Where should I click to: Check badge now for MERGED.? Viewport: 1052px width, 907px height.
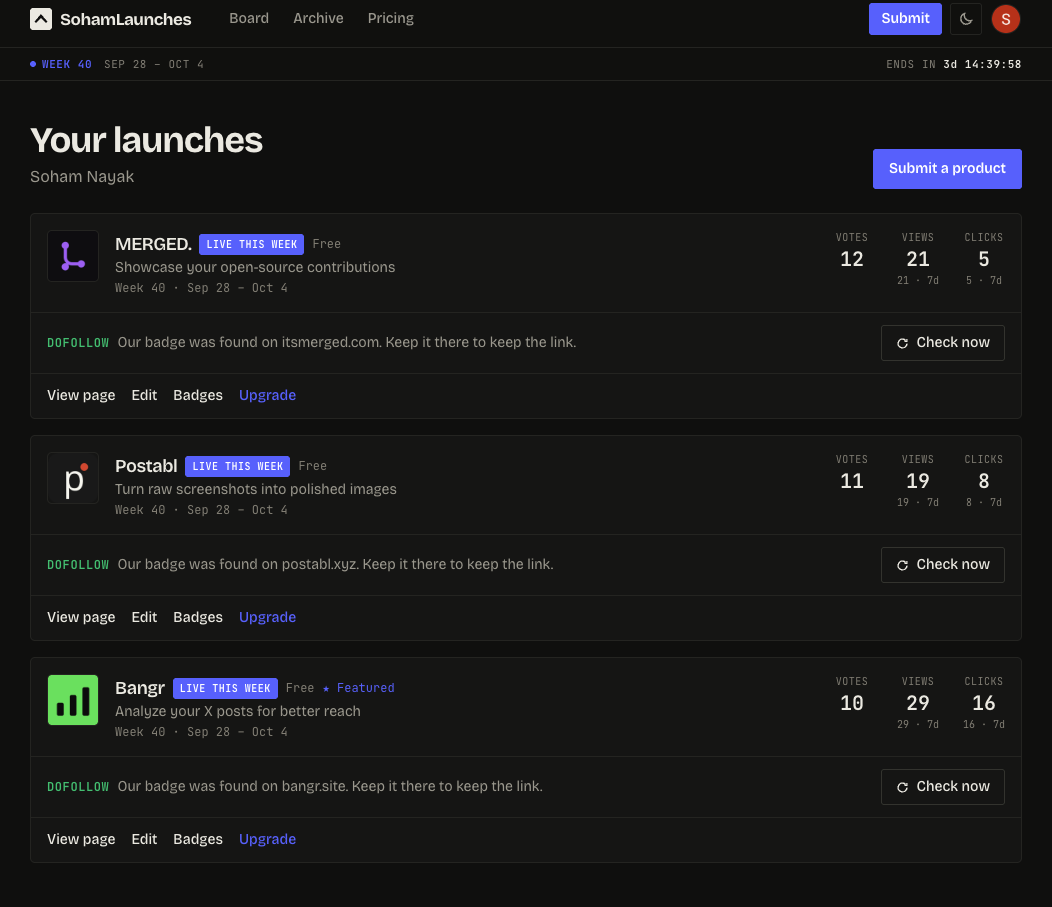[943, 343]
